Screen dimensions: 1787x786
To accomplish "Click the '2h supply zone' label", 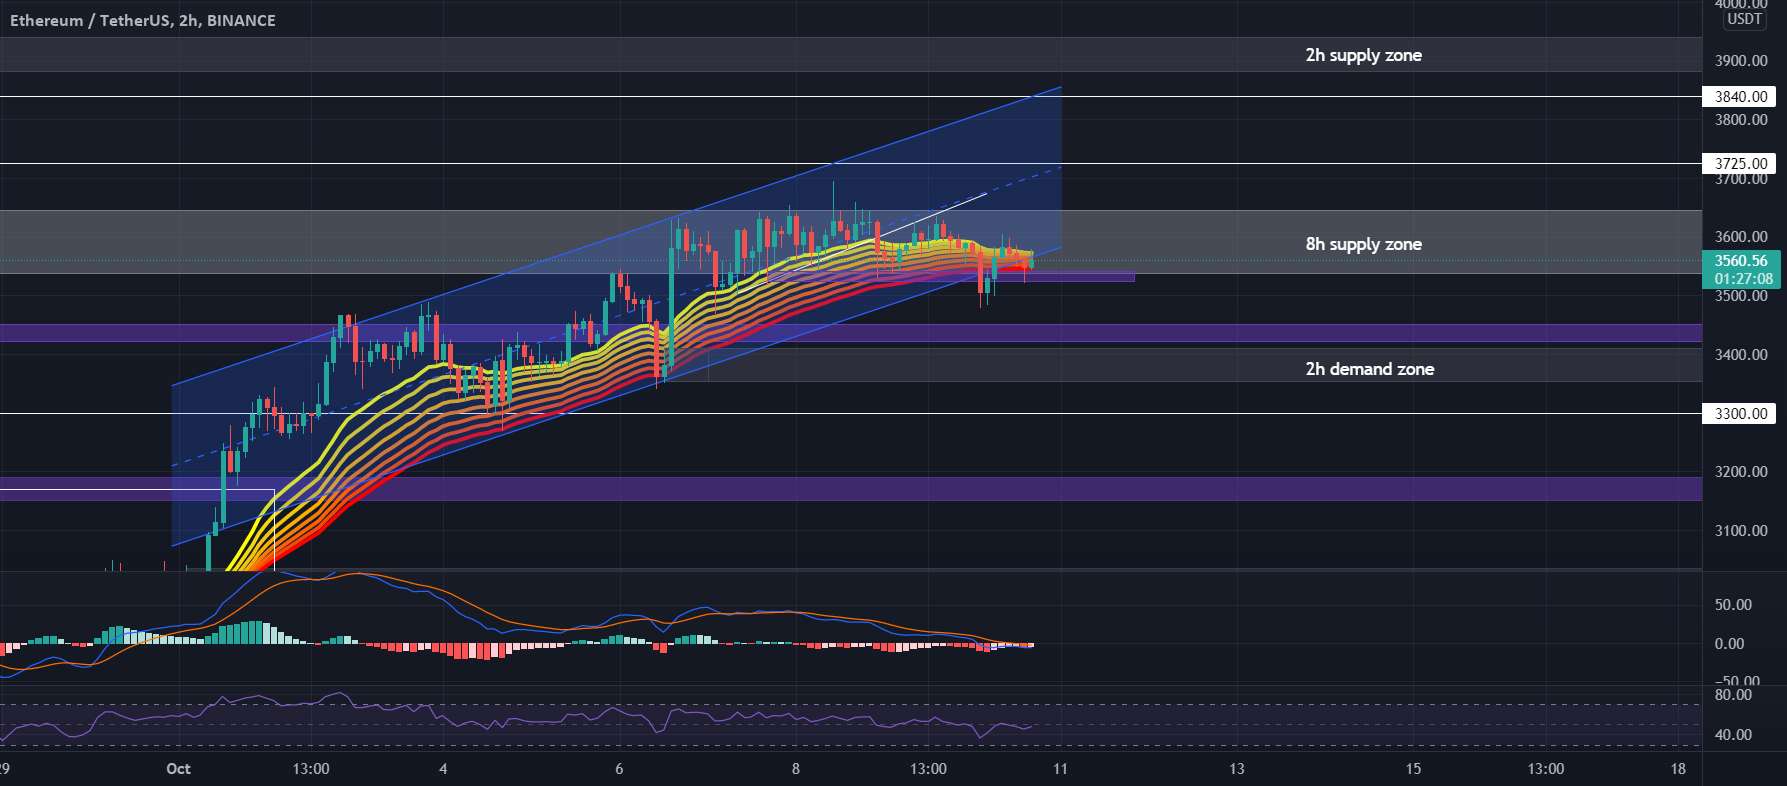I will 1363,55.
